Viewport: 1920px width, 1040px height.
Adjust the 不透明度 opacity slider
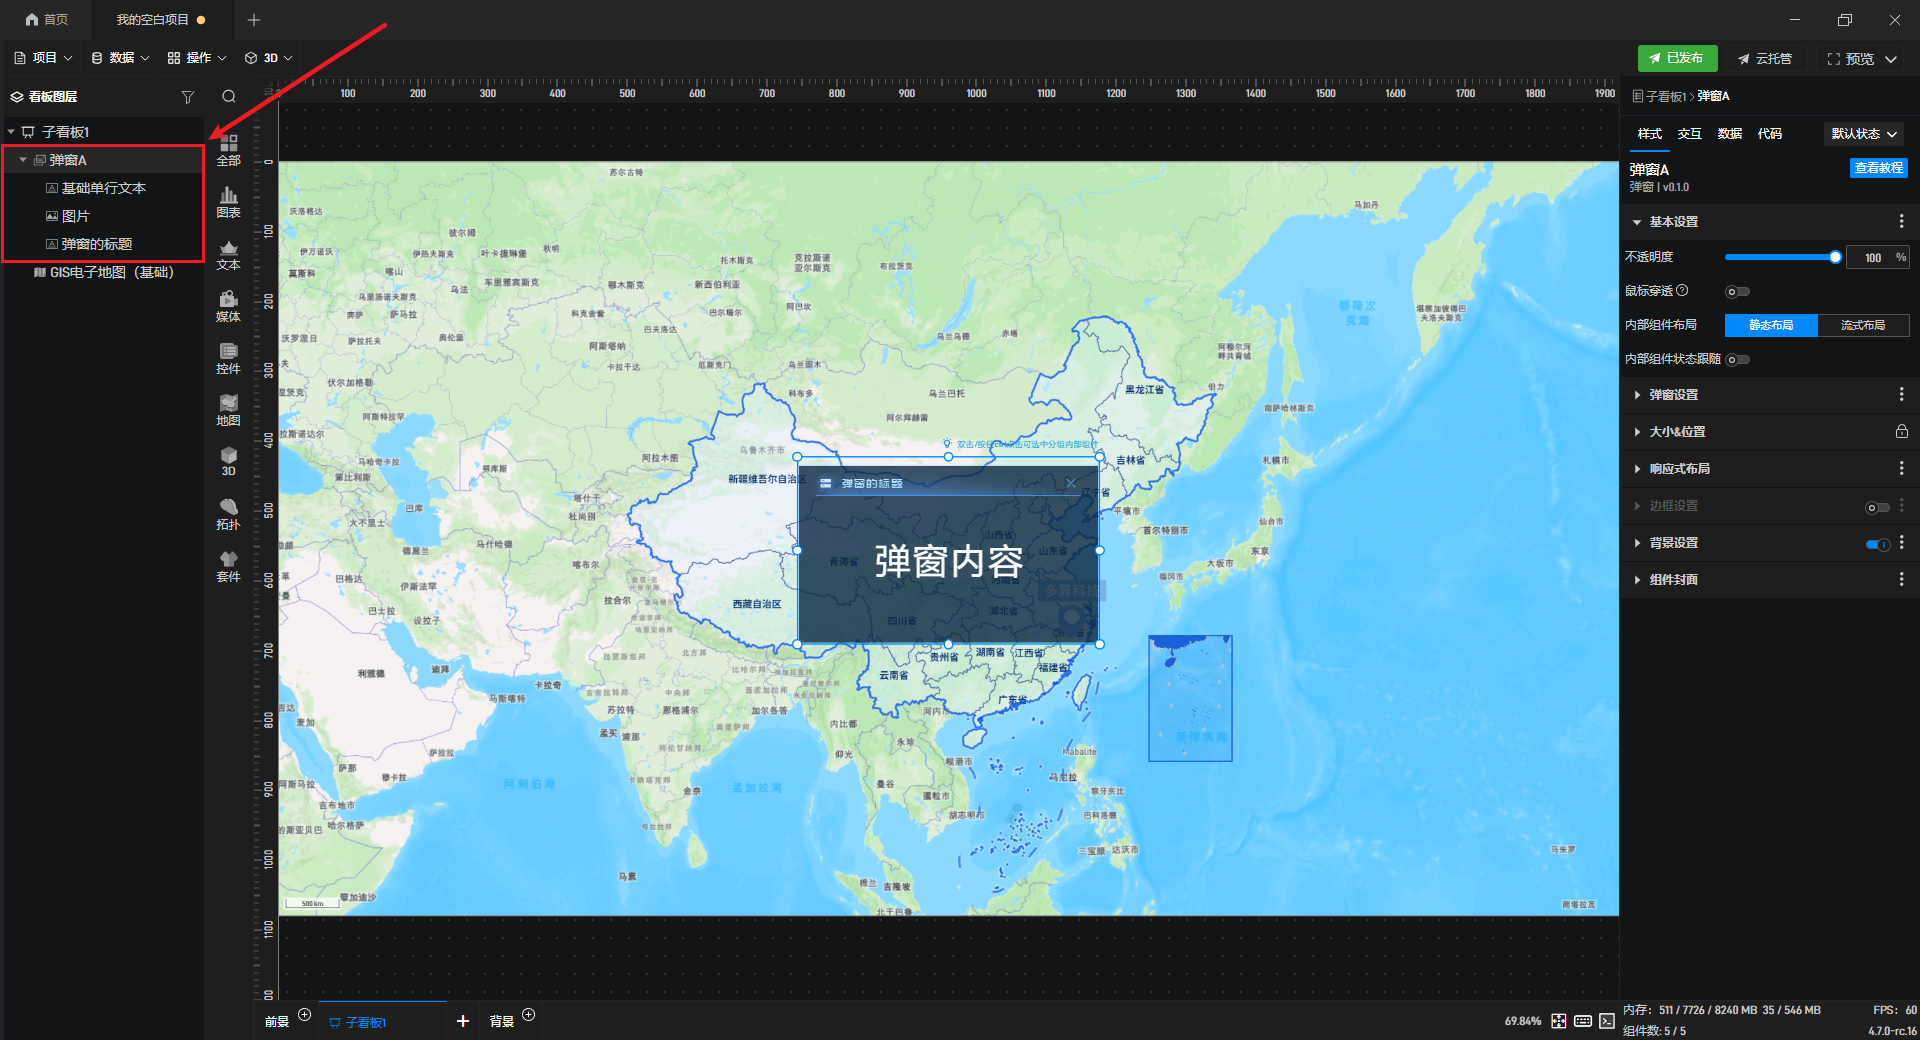pos(1780,258)
